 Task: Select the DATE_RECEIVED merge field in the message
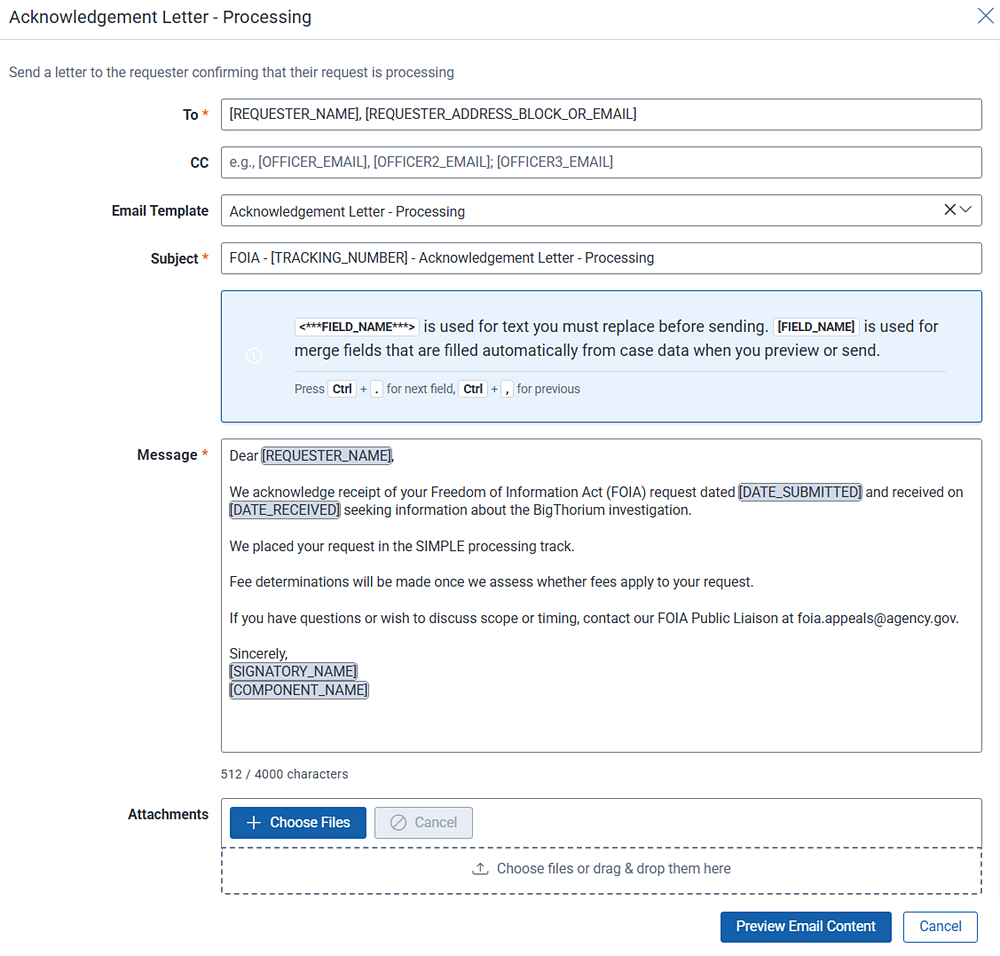coord(284,510)
